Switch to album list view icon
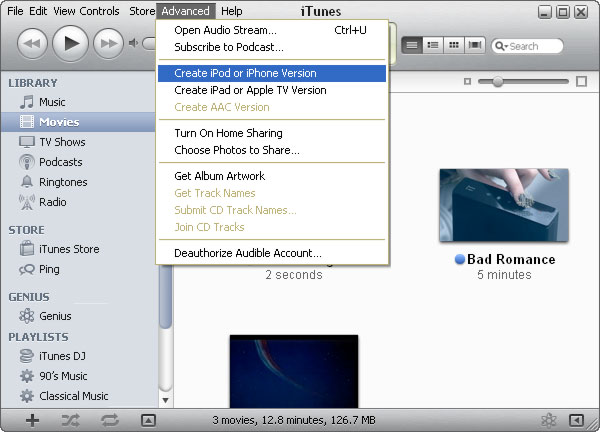This screenshot has height=432, width=600. pos(433,46)
